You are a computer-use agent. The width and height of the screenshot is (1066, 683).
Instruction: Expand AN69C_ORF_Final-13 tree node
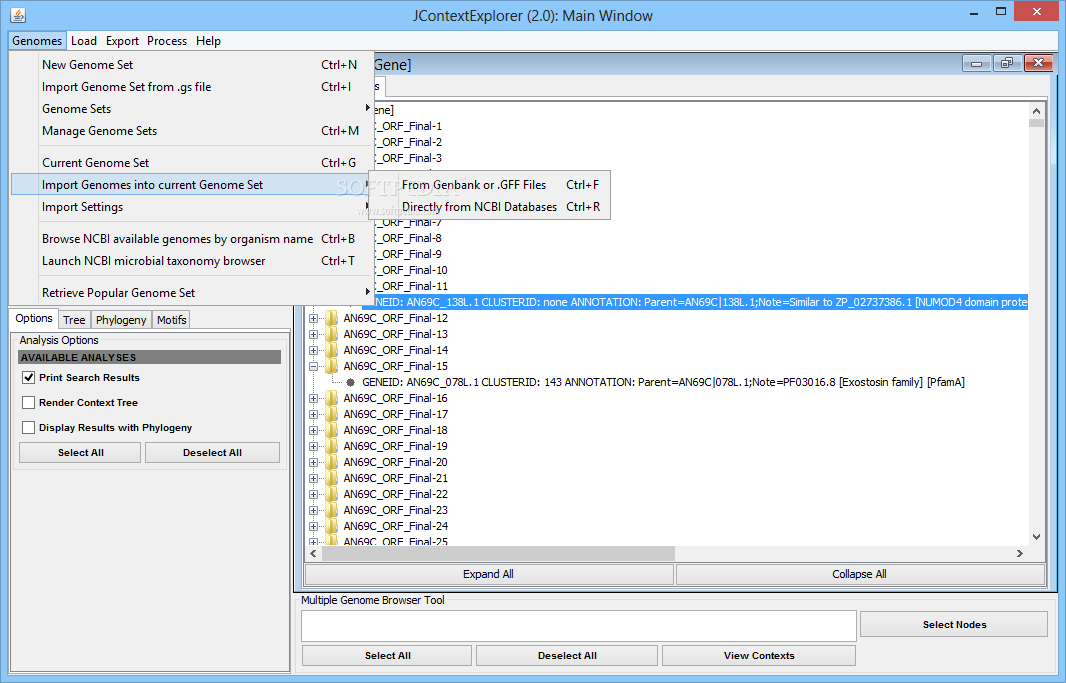pyautogui.click(x=313, y=334)
